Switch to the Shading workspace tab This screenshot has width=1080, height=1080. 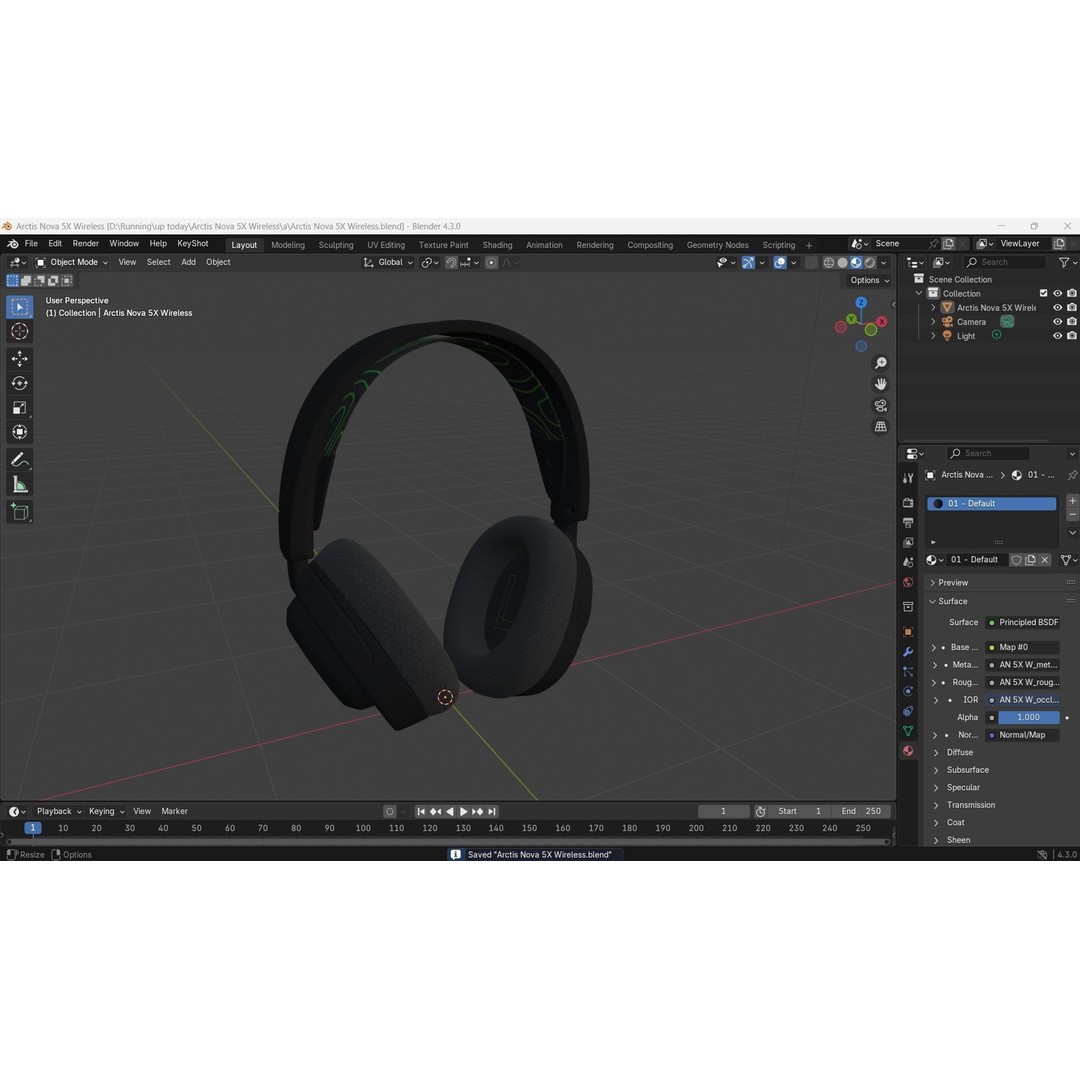497,245
